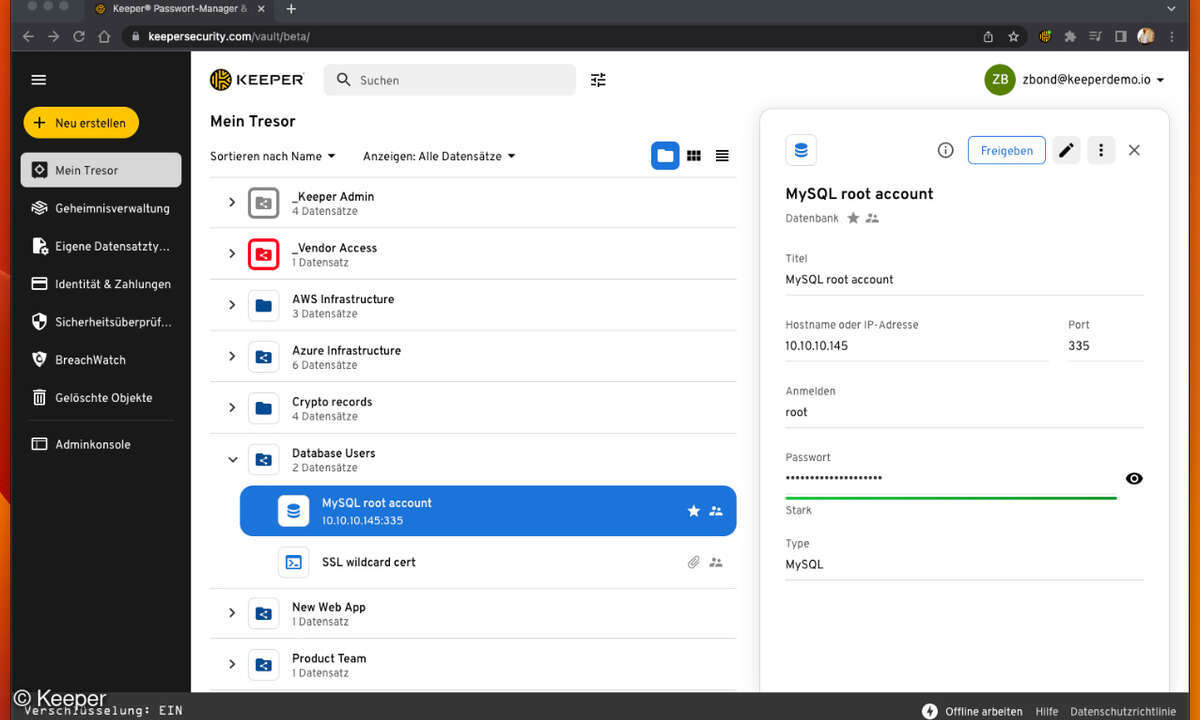Switch to folder view icon

[x=665, y=156]
